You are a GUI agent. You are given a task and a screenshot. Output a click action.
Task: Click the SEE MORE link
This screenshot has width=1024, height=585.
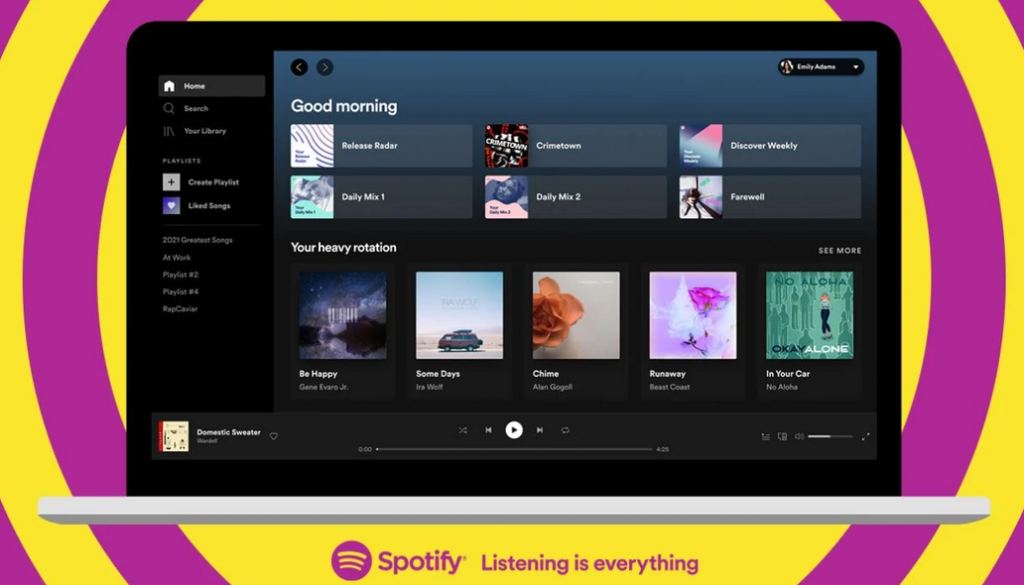coord(839,251)
